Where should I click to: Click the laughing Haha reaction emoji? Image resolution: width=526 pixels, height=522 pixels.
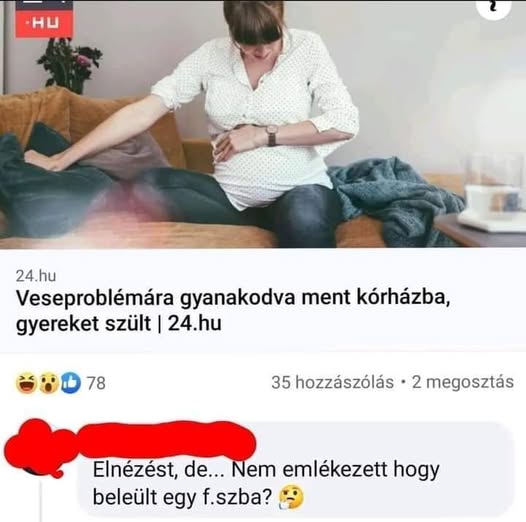(26, 383)
